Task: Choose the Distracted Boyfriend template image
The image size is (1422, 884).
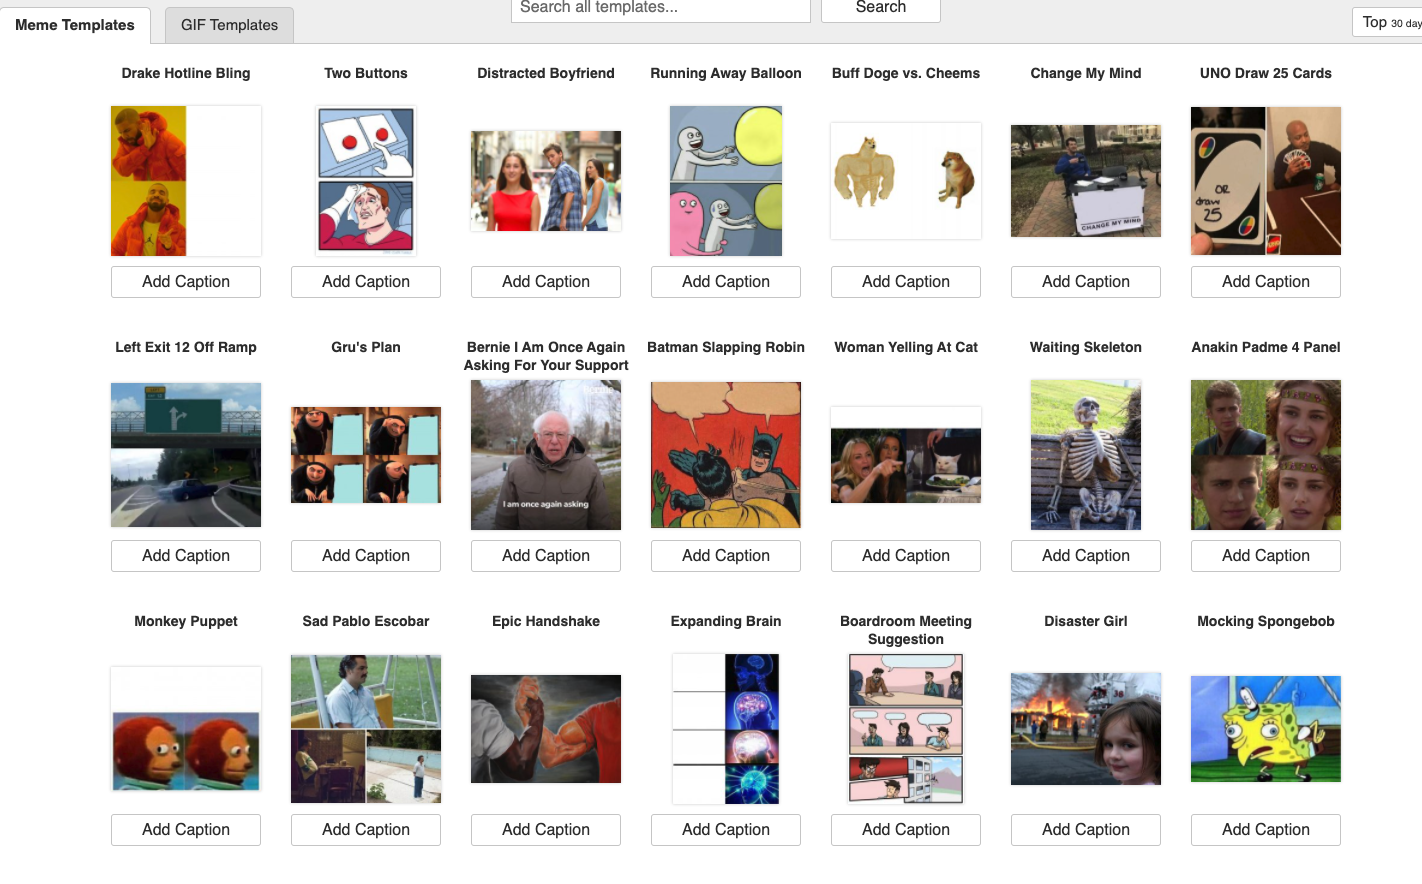Action: pyautogui.click(x=546, y=181)
